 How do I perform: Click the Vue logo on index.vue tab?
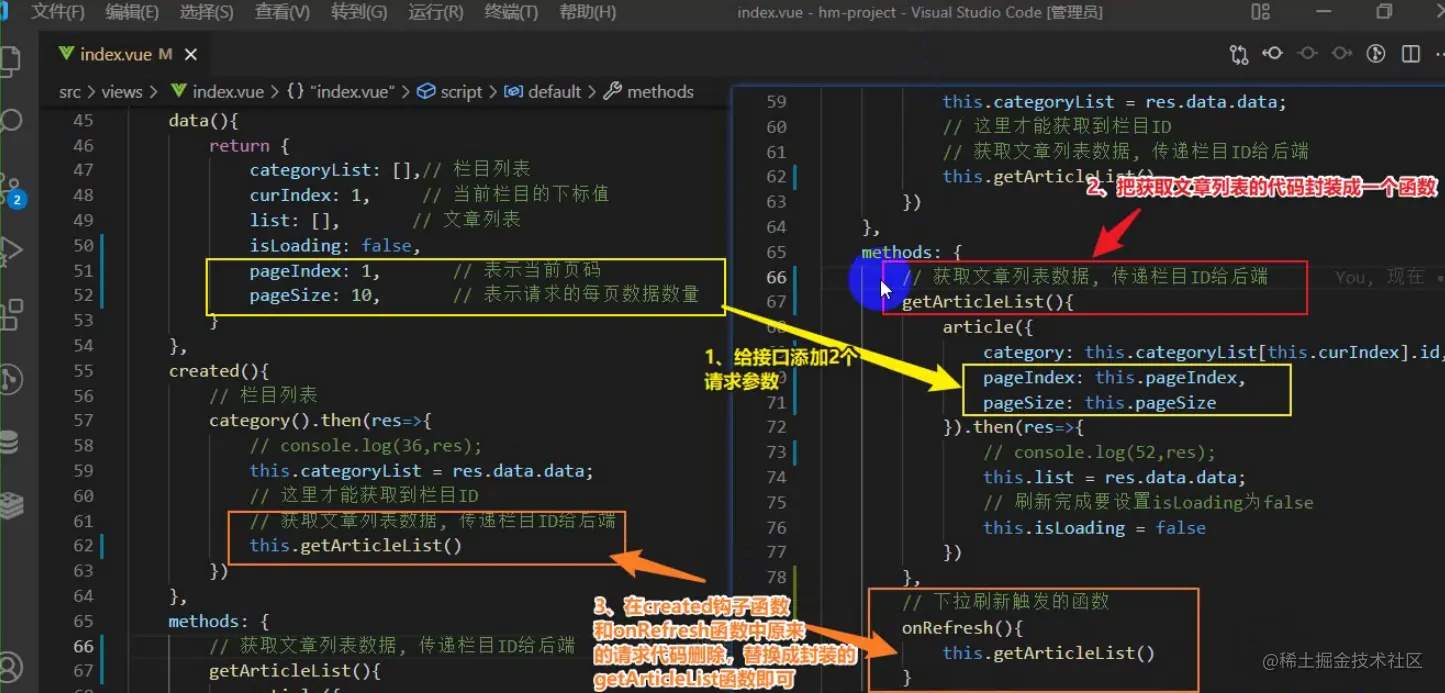coord(67,54)
